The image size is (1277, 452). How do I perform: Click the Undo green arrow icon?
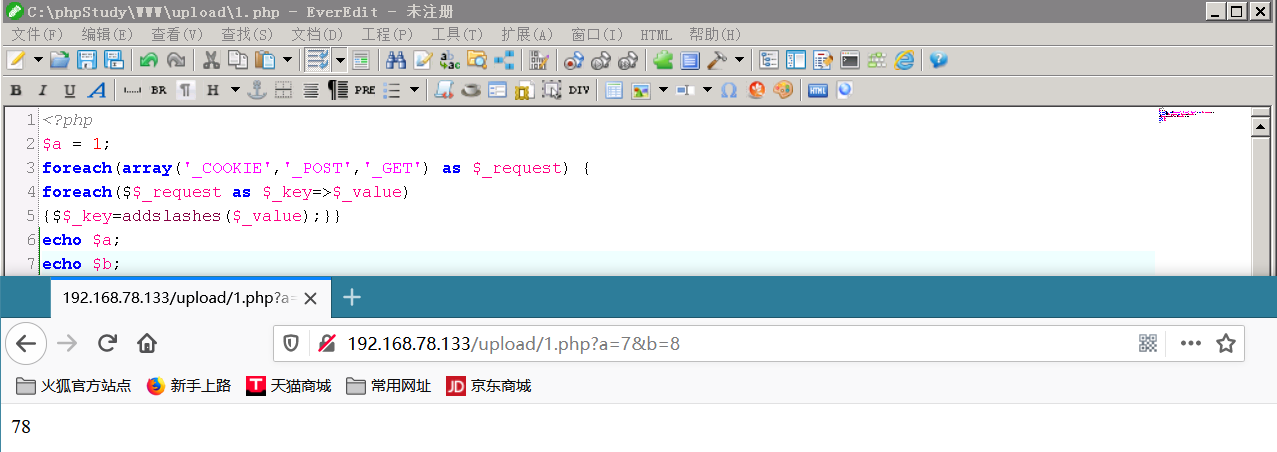tap(148, 60)
